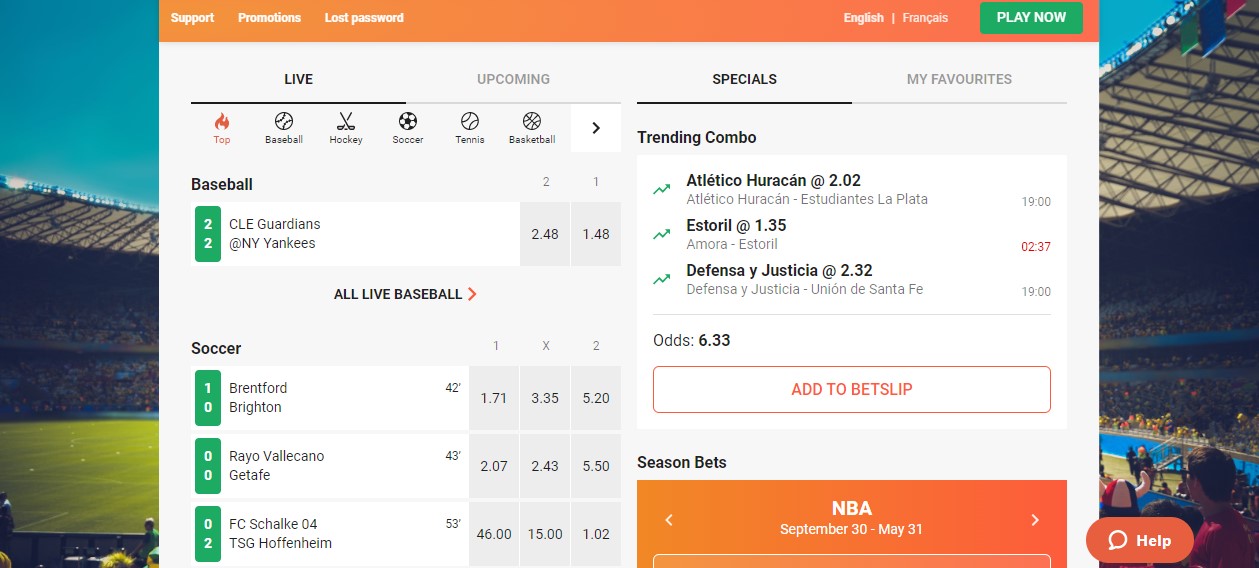This screenshot has height=568, width=1259.
Task: Bet Brighton win at 5.20
Action: coord(596,398)
